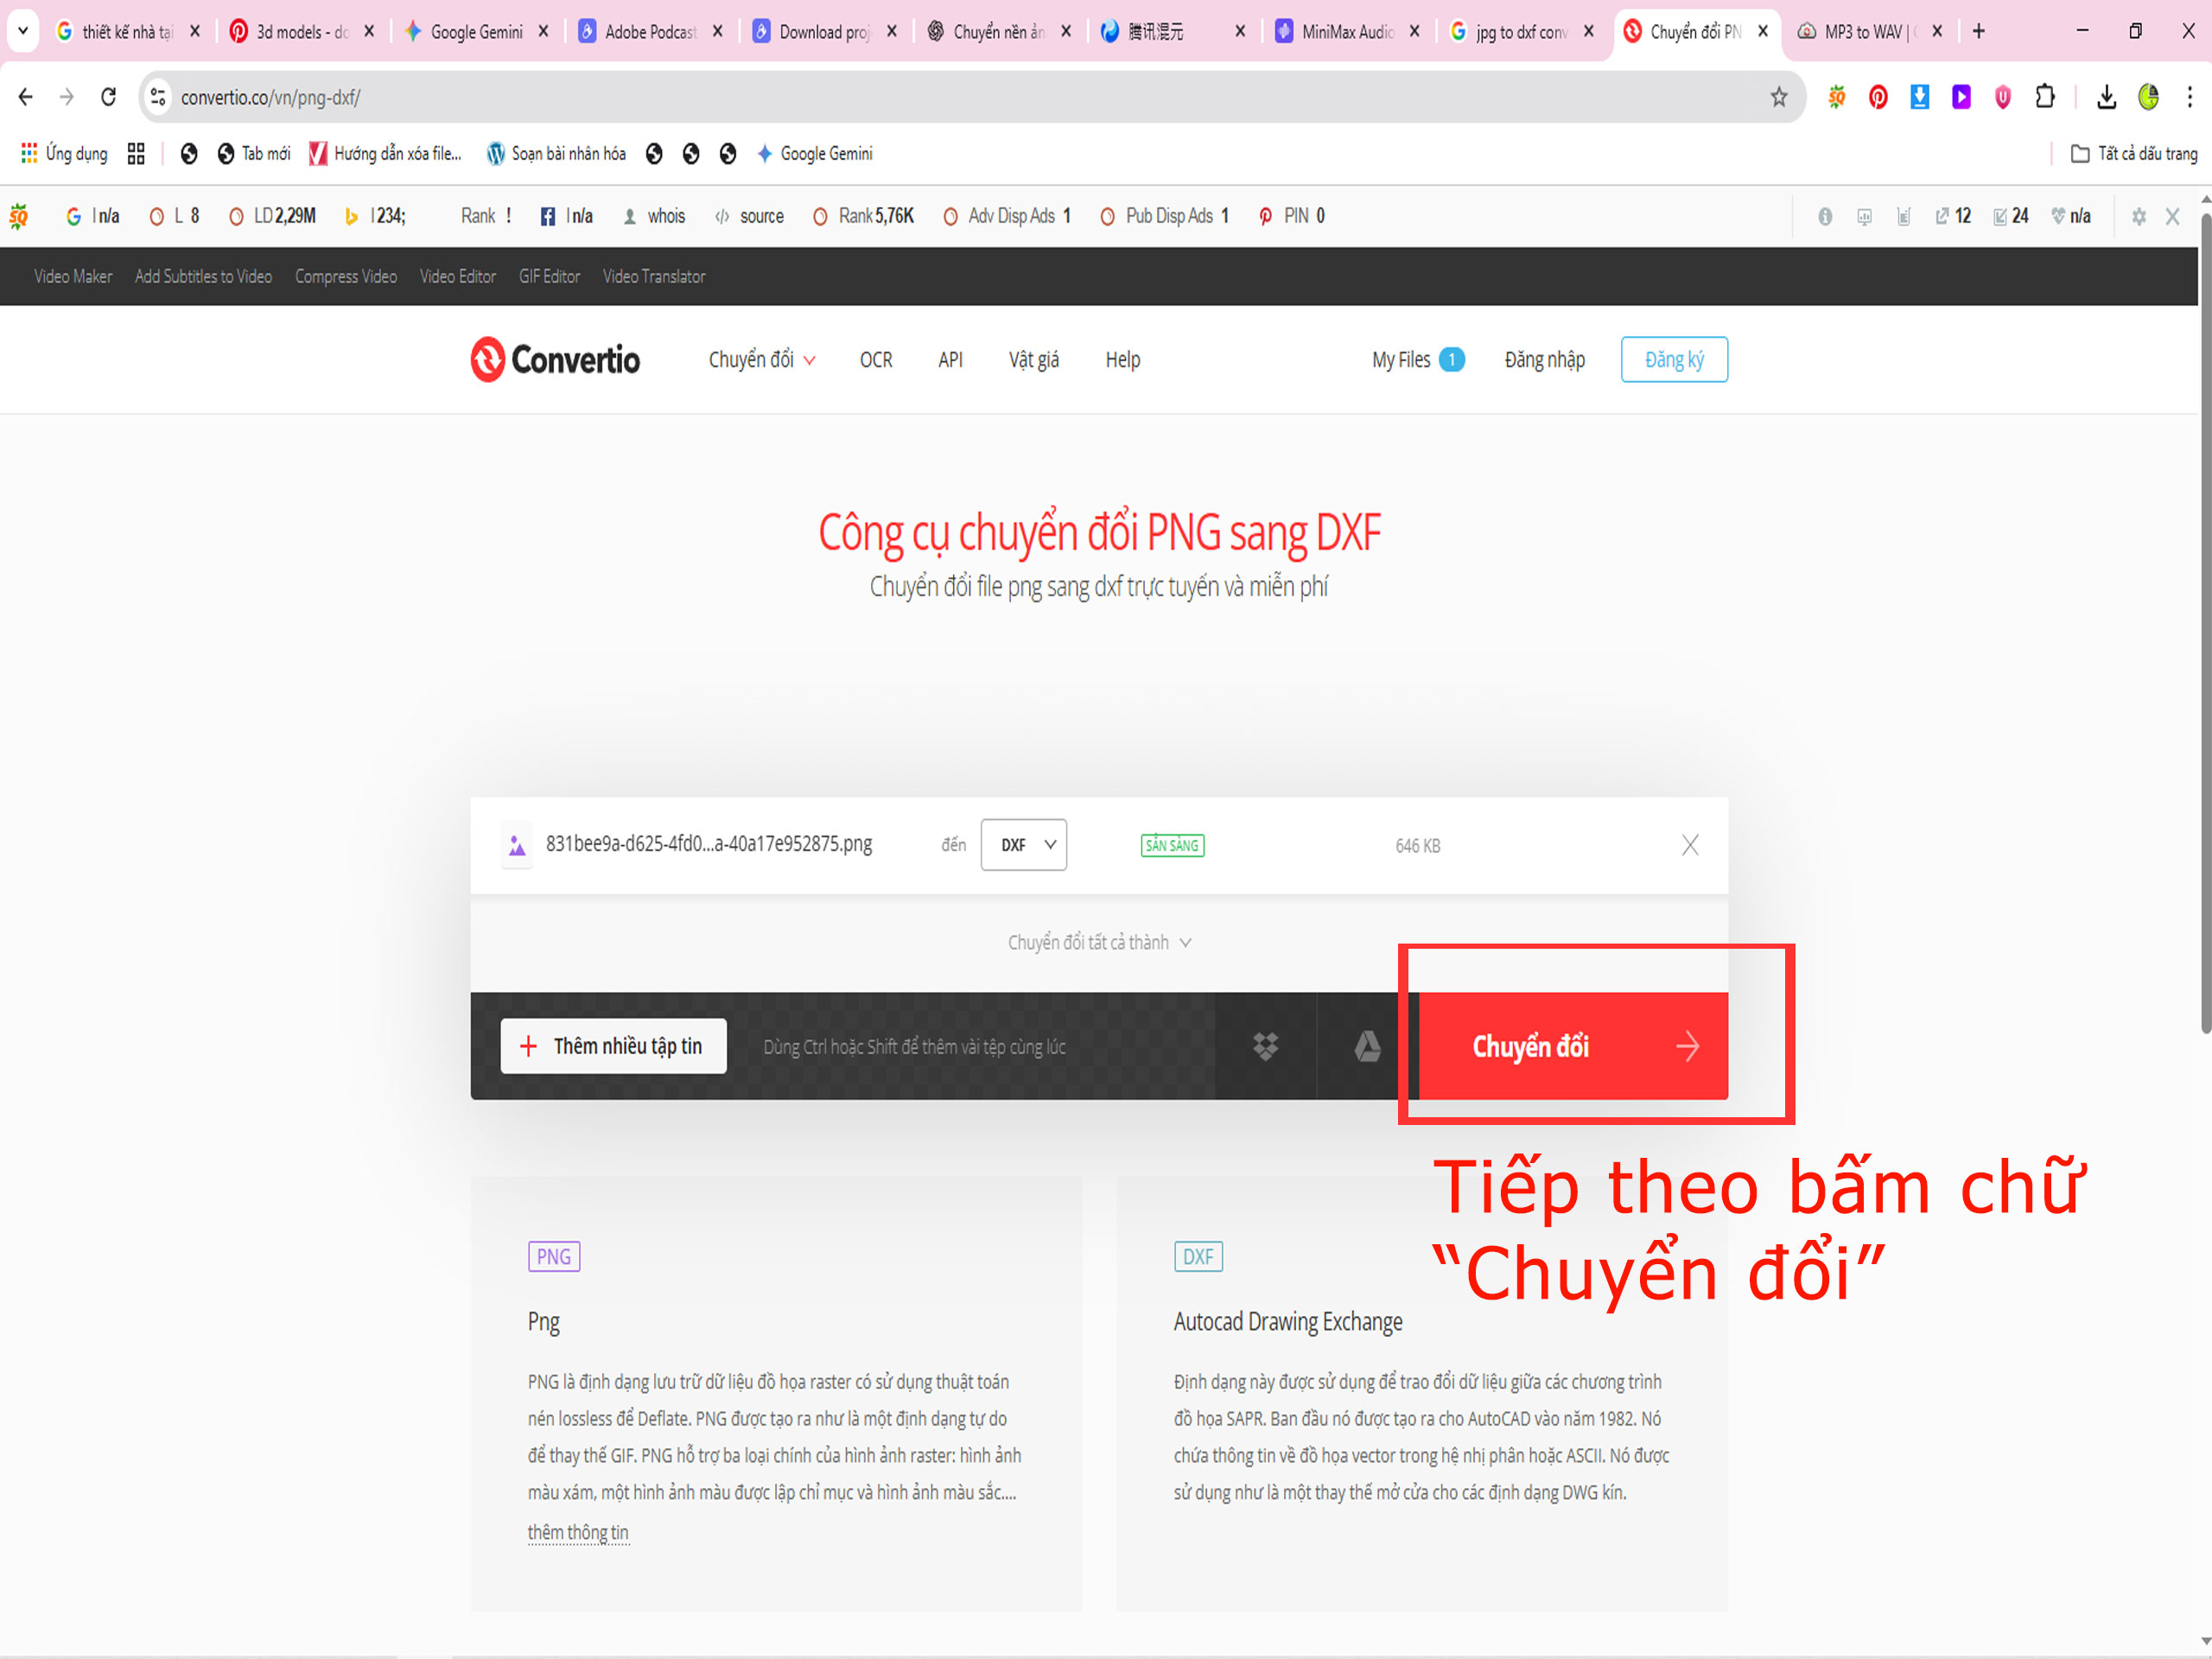Click "Thêm nhiều tập tin" button
Image resolution: width=2212 pixels, height=1659 pixels.
click(x=613, y=1046)
